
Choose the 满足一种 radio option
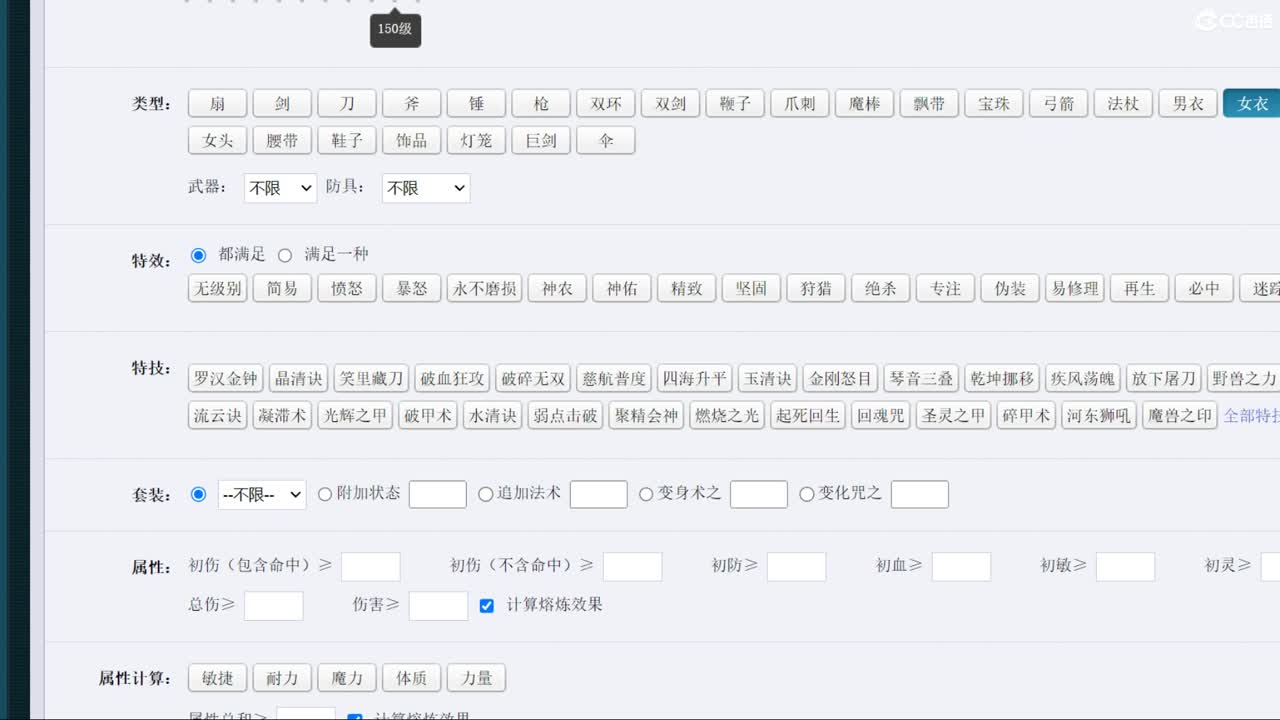point(284,255)
